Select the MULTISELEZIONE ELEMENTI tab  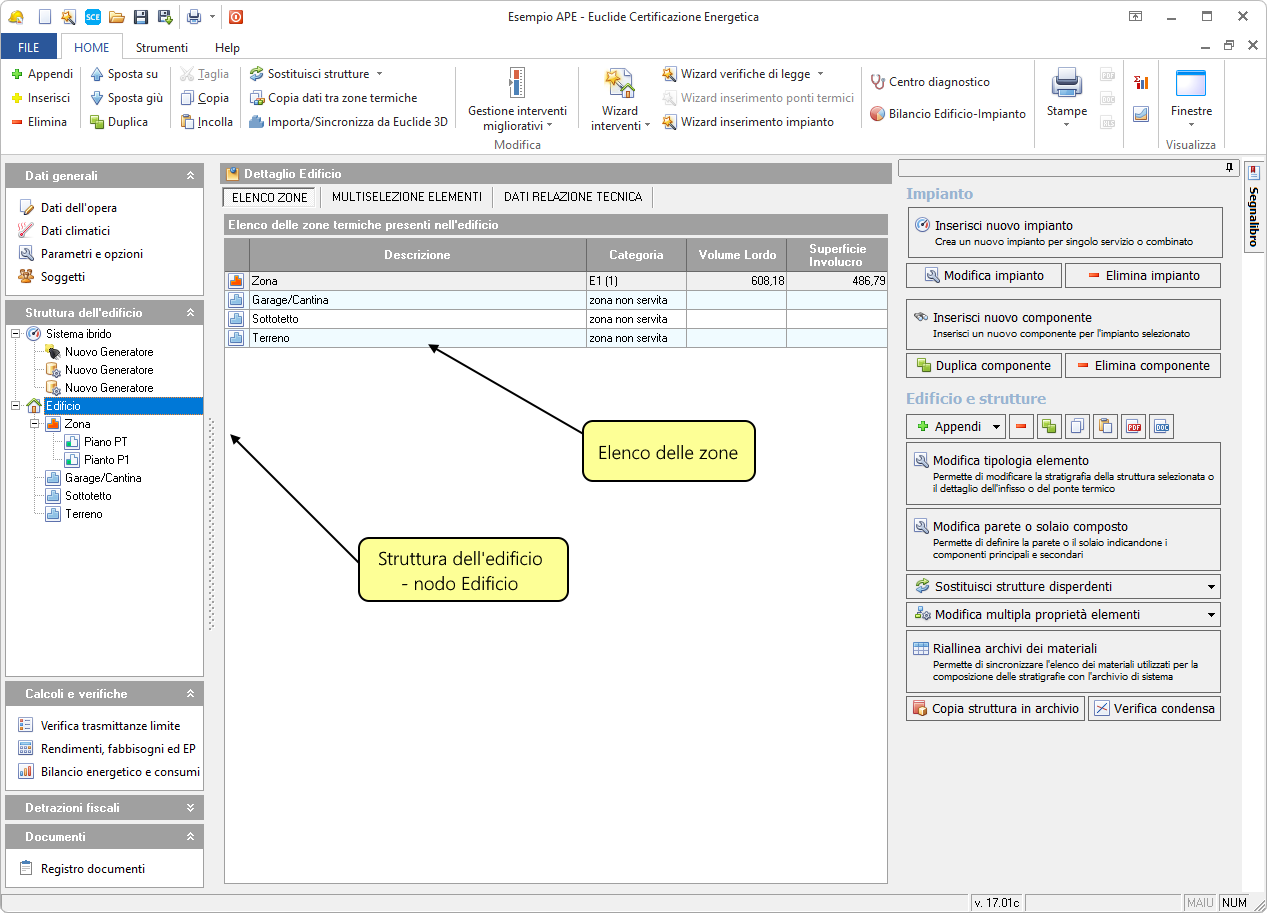pyautogui.click(x=406, y=197)
